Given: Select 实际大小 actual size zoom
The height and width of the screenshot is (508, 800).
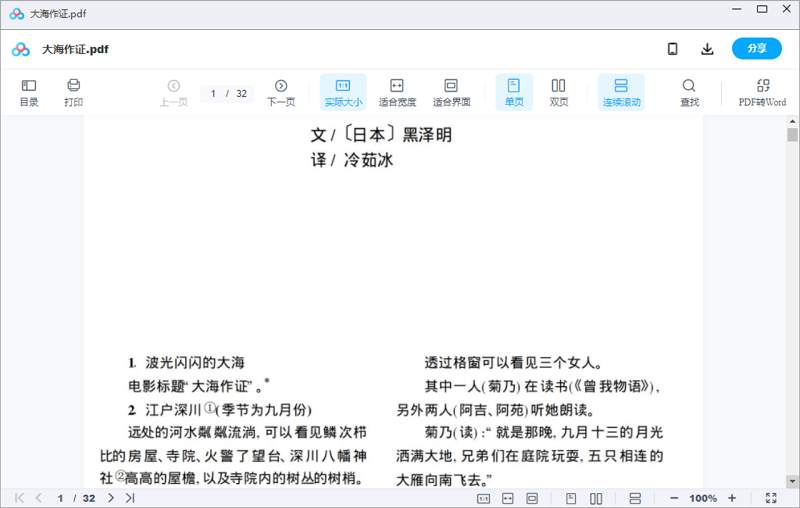Looking at the screenshot, I should [x=343, y=92].
